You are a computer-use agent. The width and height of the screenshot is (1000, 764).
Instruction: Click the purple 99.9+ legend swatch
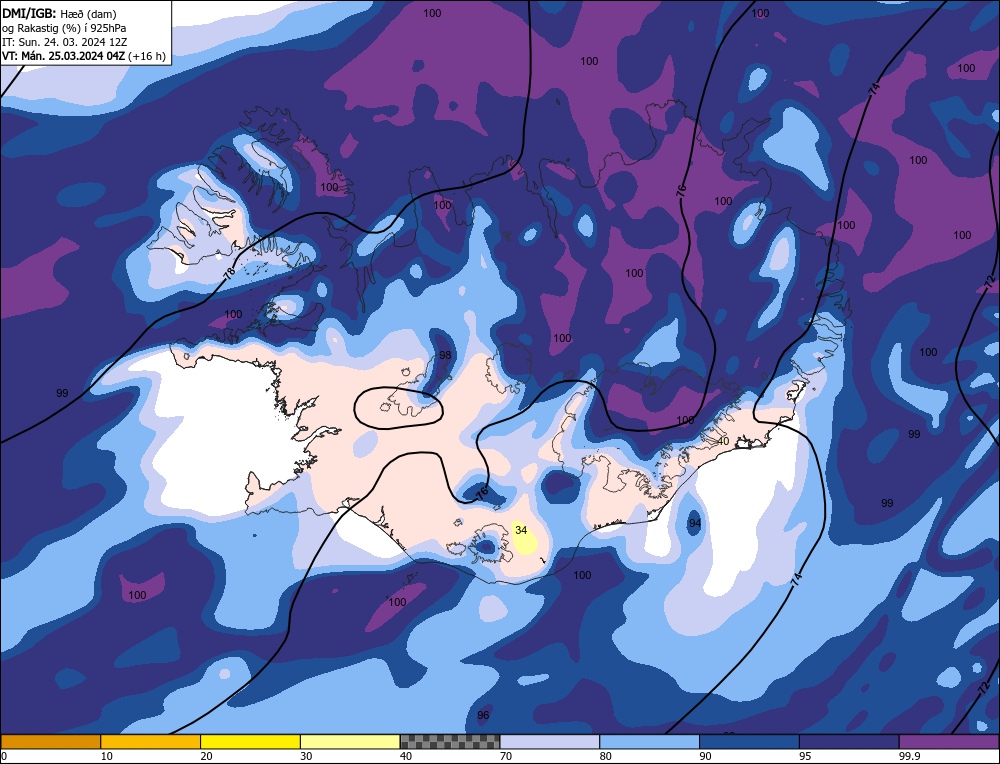(949, 741)
